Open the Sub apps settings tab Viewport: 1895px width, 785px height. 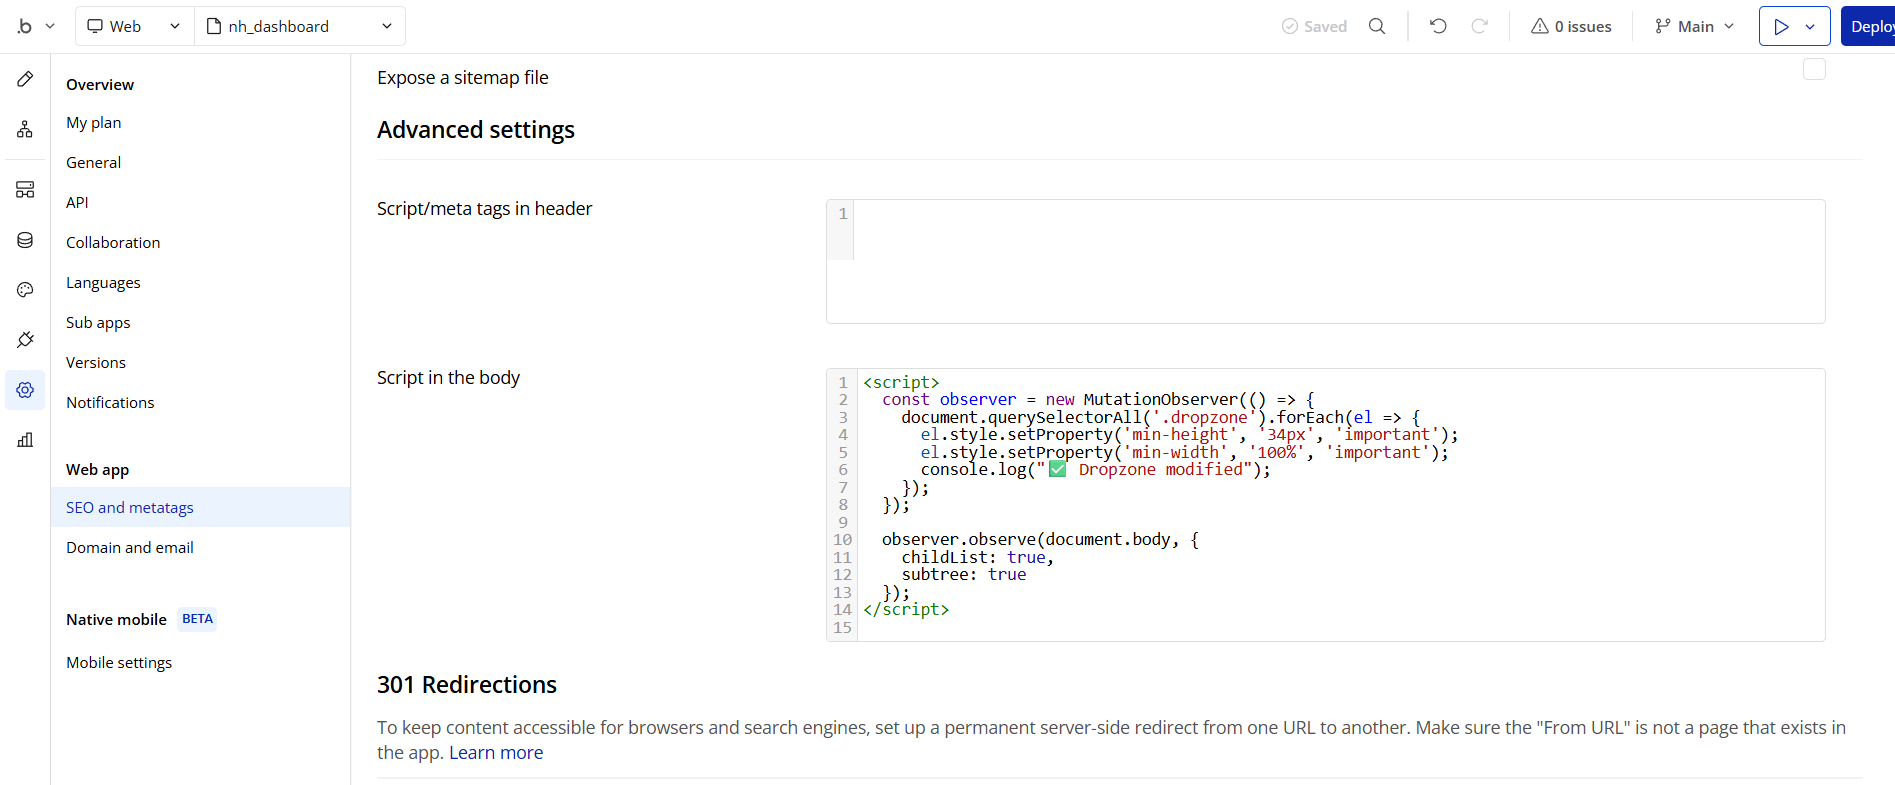(x=98, y=322)
